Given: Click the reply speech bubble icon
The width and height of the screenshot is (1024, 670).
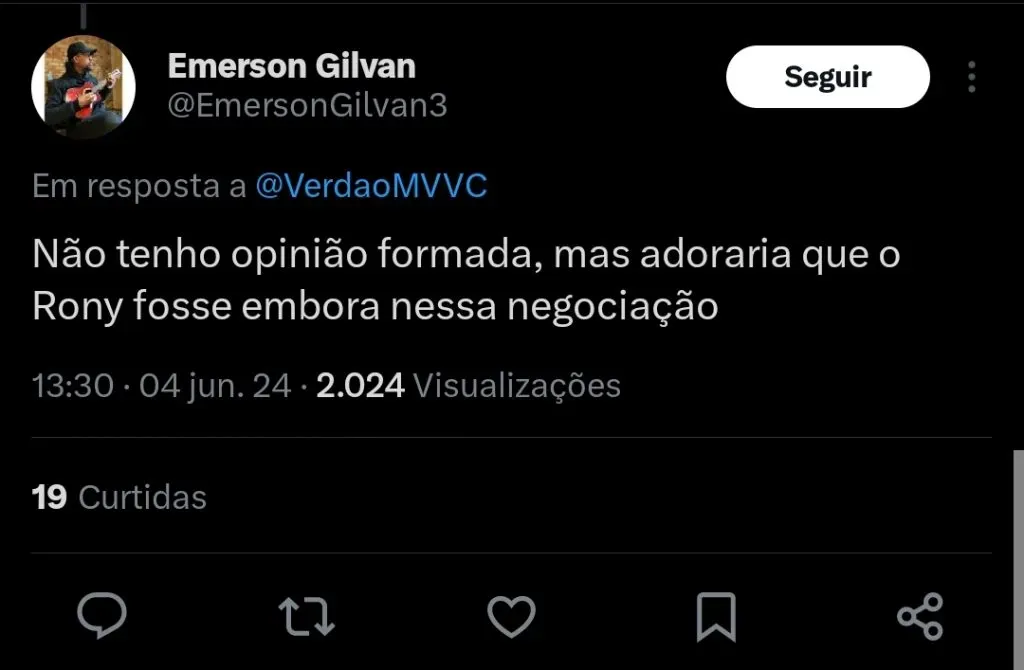Looking at the screenshot, I should coord(102,615).
